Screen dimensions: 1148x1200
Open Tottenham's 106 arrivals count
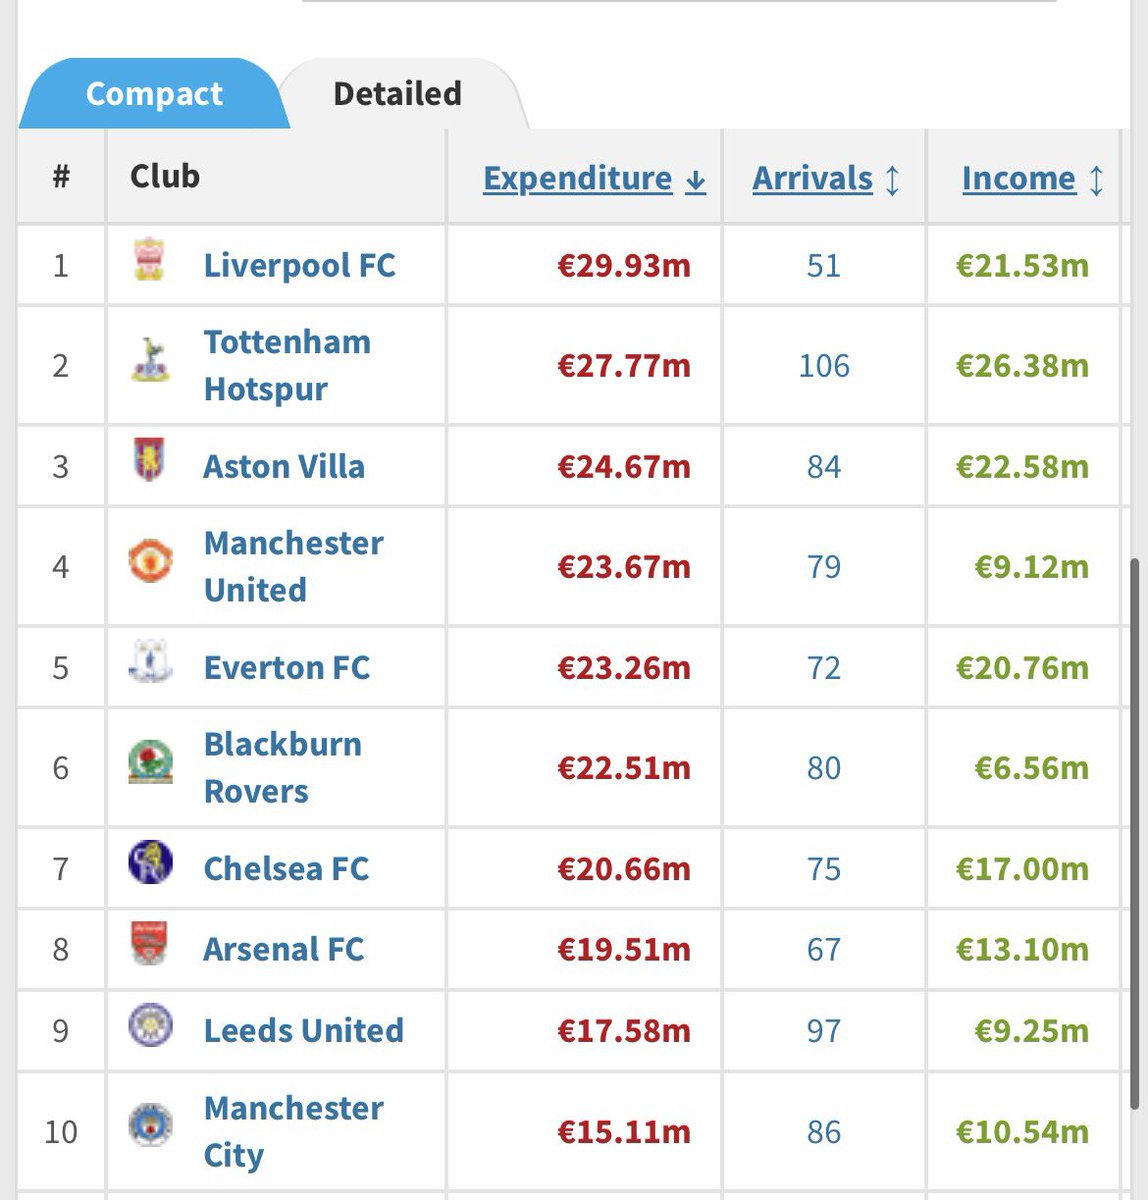824,365
